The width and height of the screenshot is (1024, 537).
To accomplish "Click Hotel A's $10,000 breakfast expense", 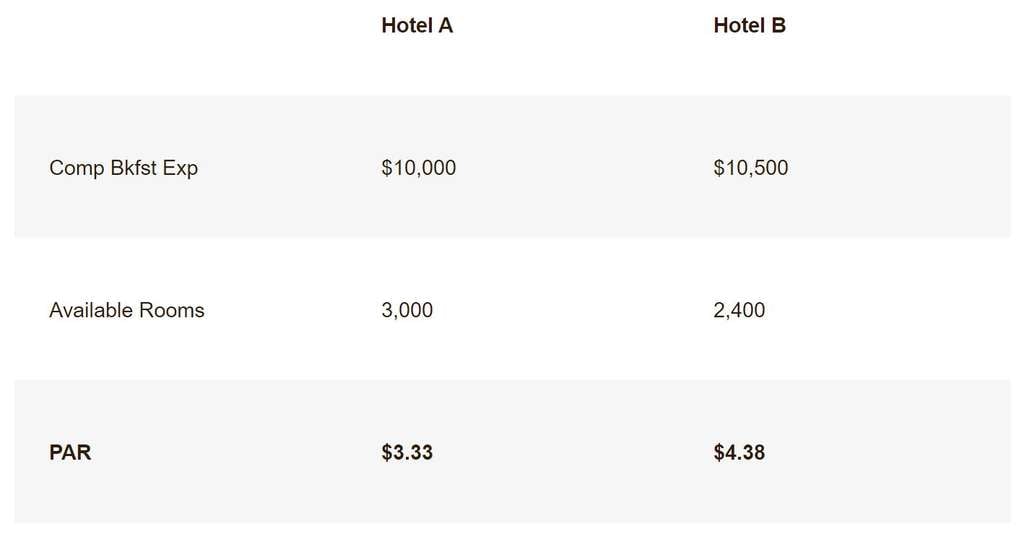I will (418, 168).
